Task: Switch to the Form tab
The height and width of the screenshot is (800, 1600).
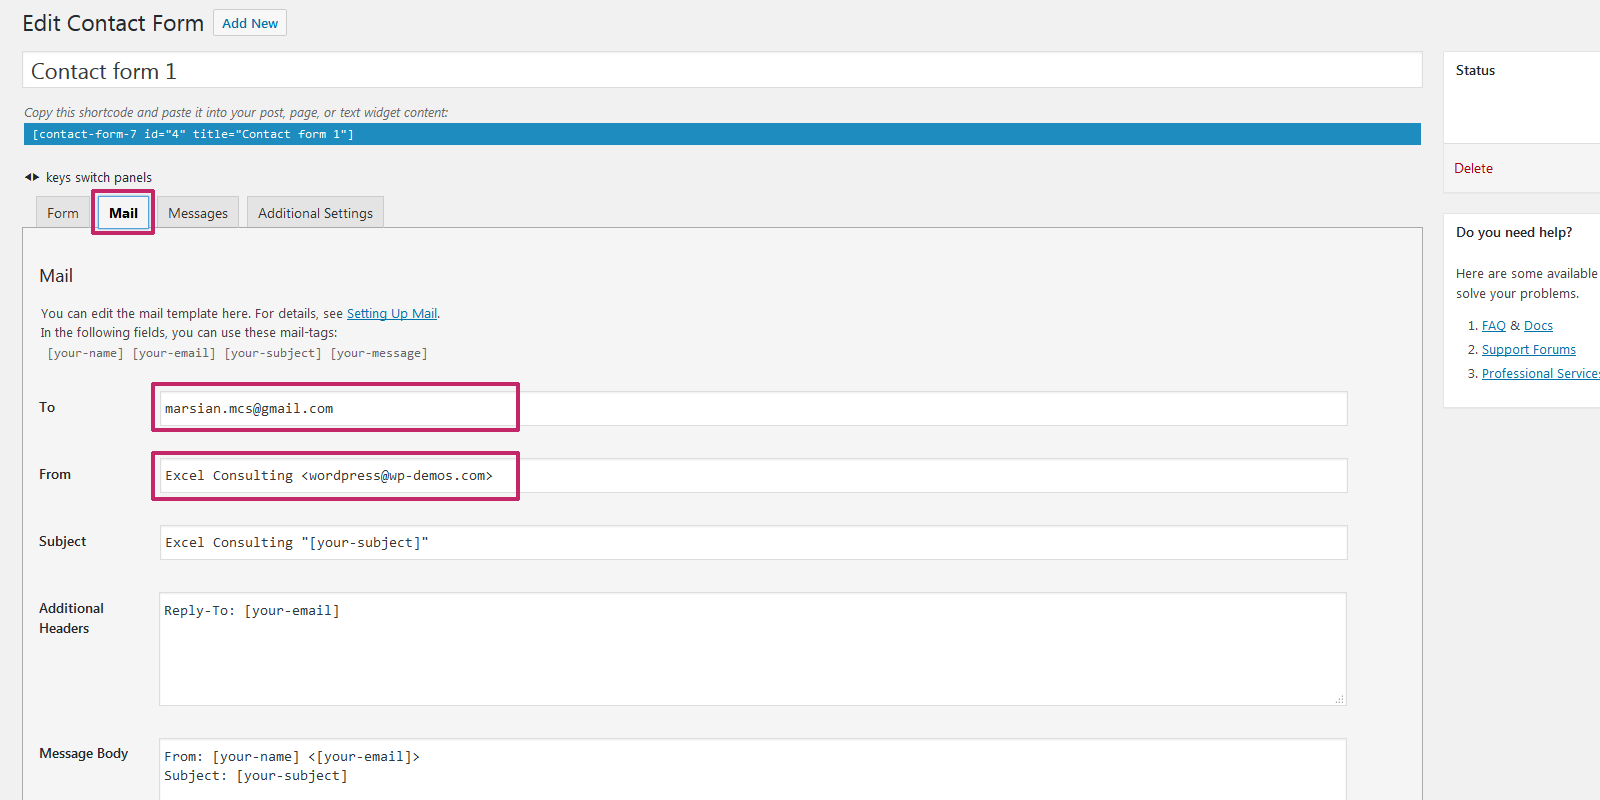Action: pos(62,213)
